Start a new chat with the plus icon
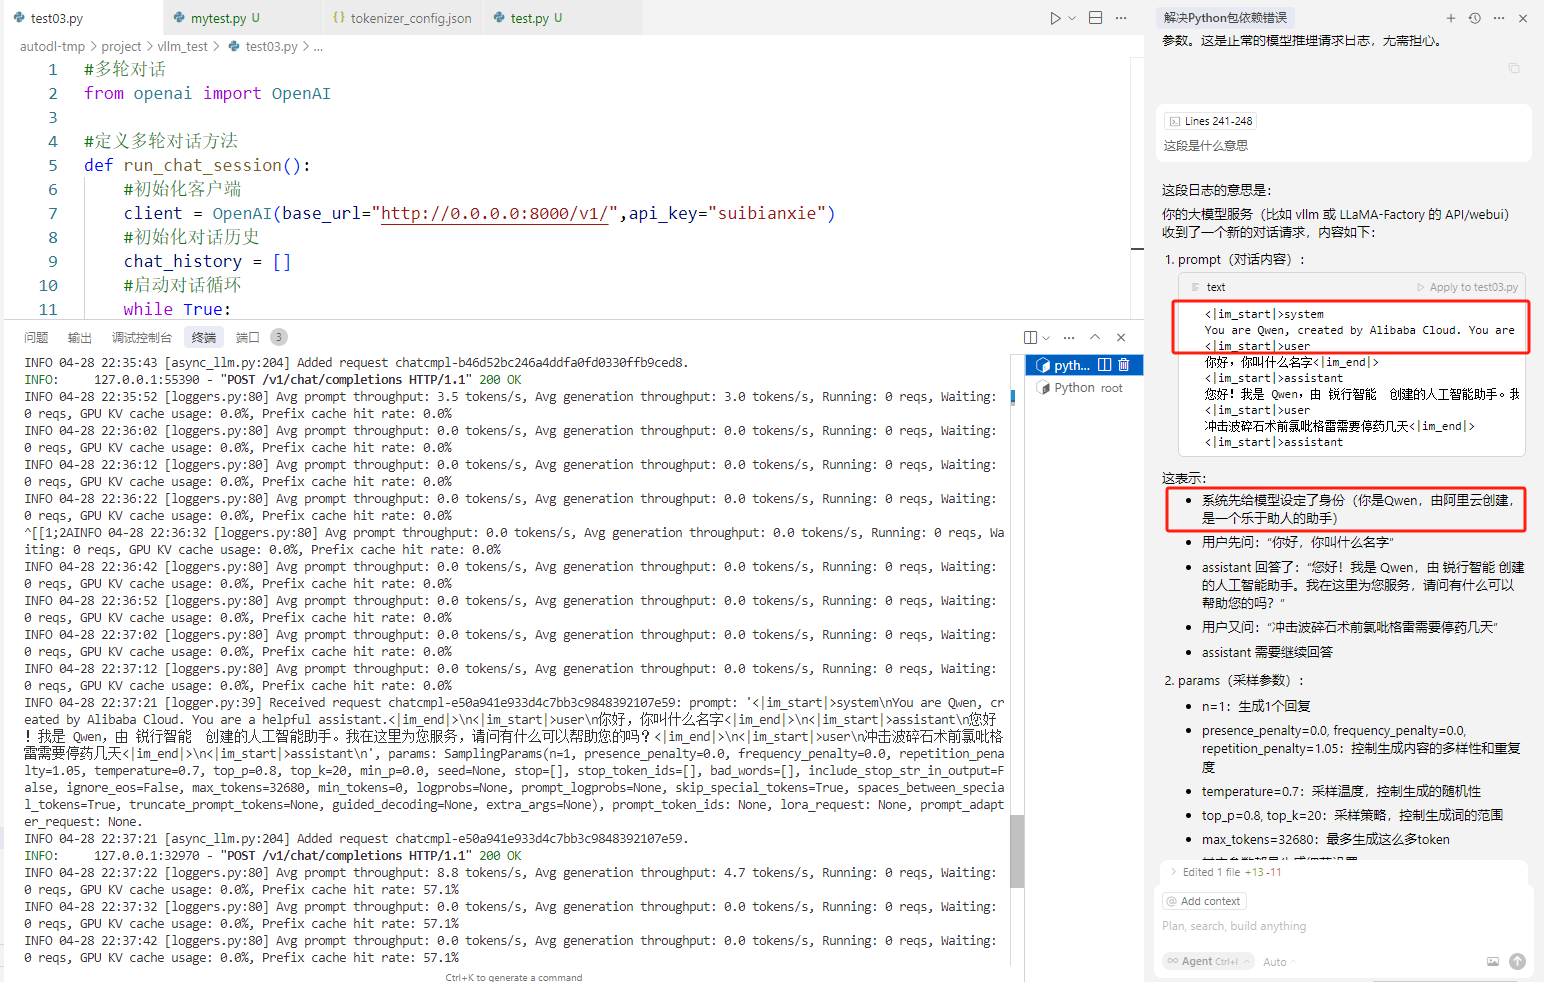This screenshot has height=982, width=1544. (x=1451, y=18)
